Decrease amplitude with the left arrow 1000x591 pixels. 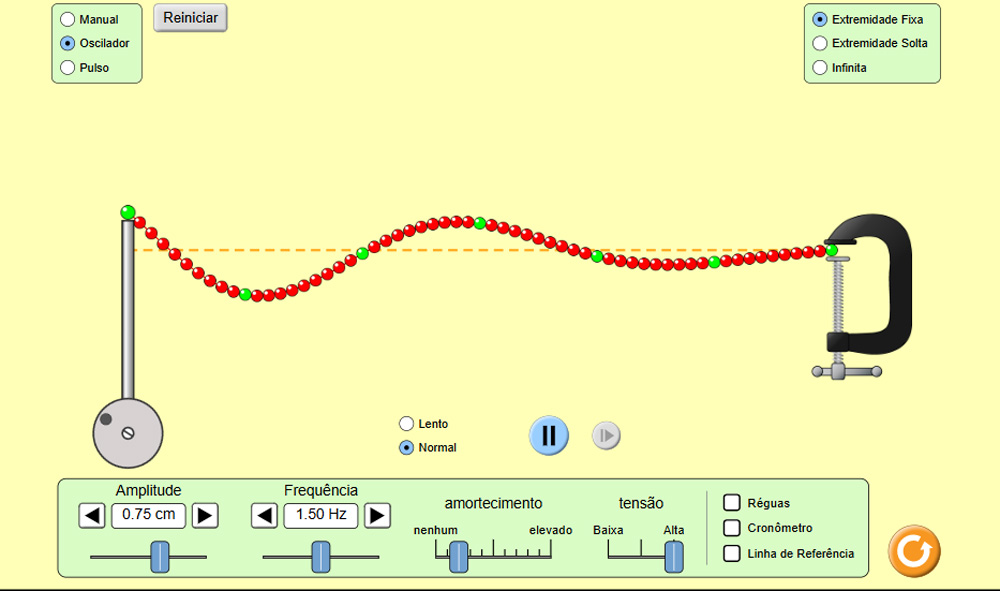pyautogui.click(x=92, y=515)
